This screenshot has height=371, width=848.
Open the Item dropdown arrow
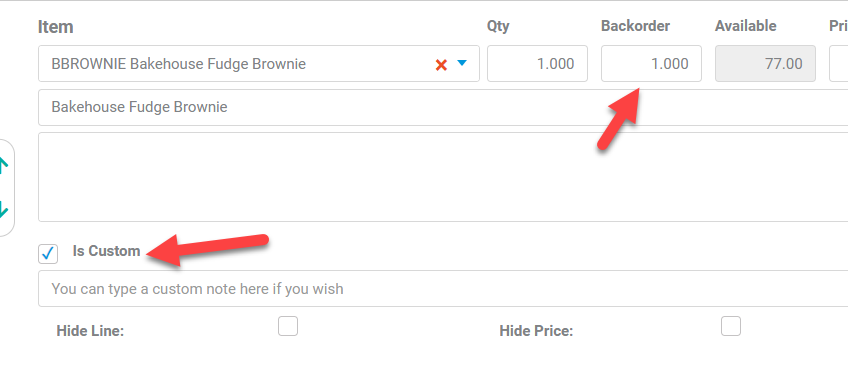point(461,63)
